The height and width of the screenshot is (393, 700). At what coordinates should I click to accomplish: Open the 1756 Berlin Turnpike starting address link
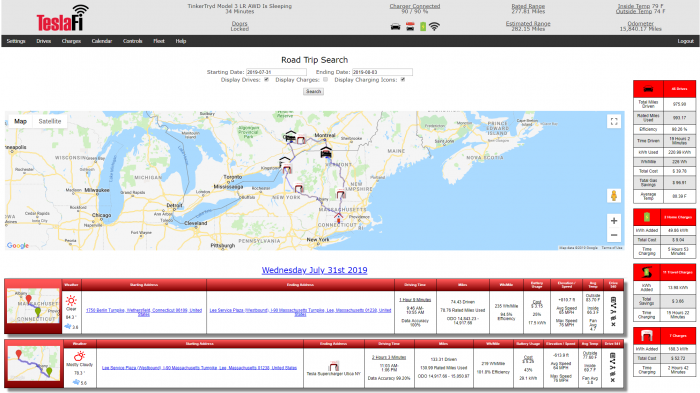144,312
